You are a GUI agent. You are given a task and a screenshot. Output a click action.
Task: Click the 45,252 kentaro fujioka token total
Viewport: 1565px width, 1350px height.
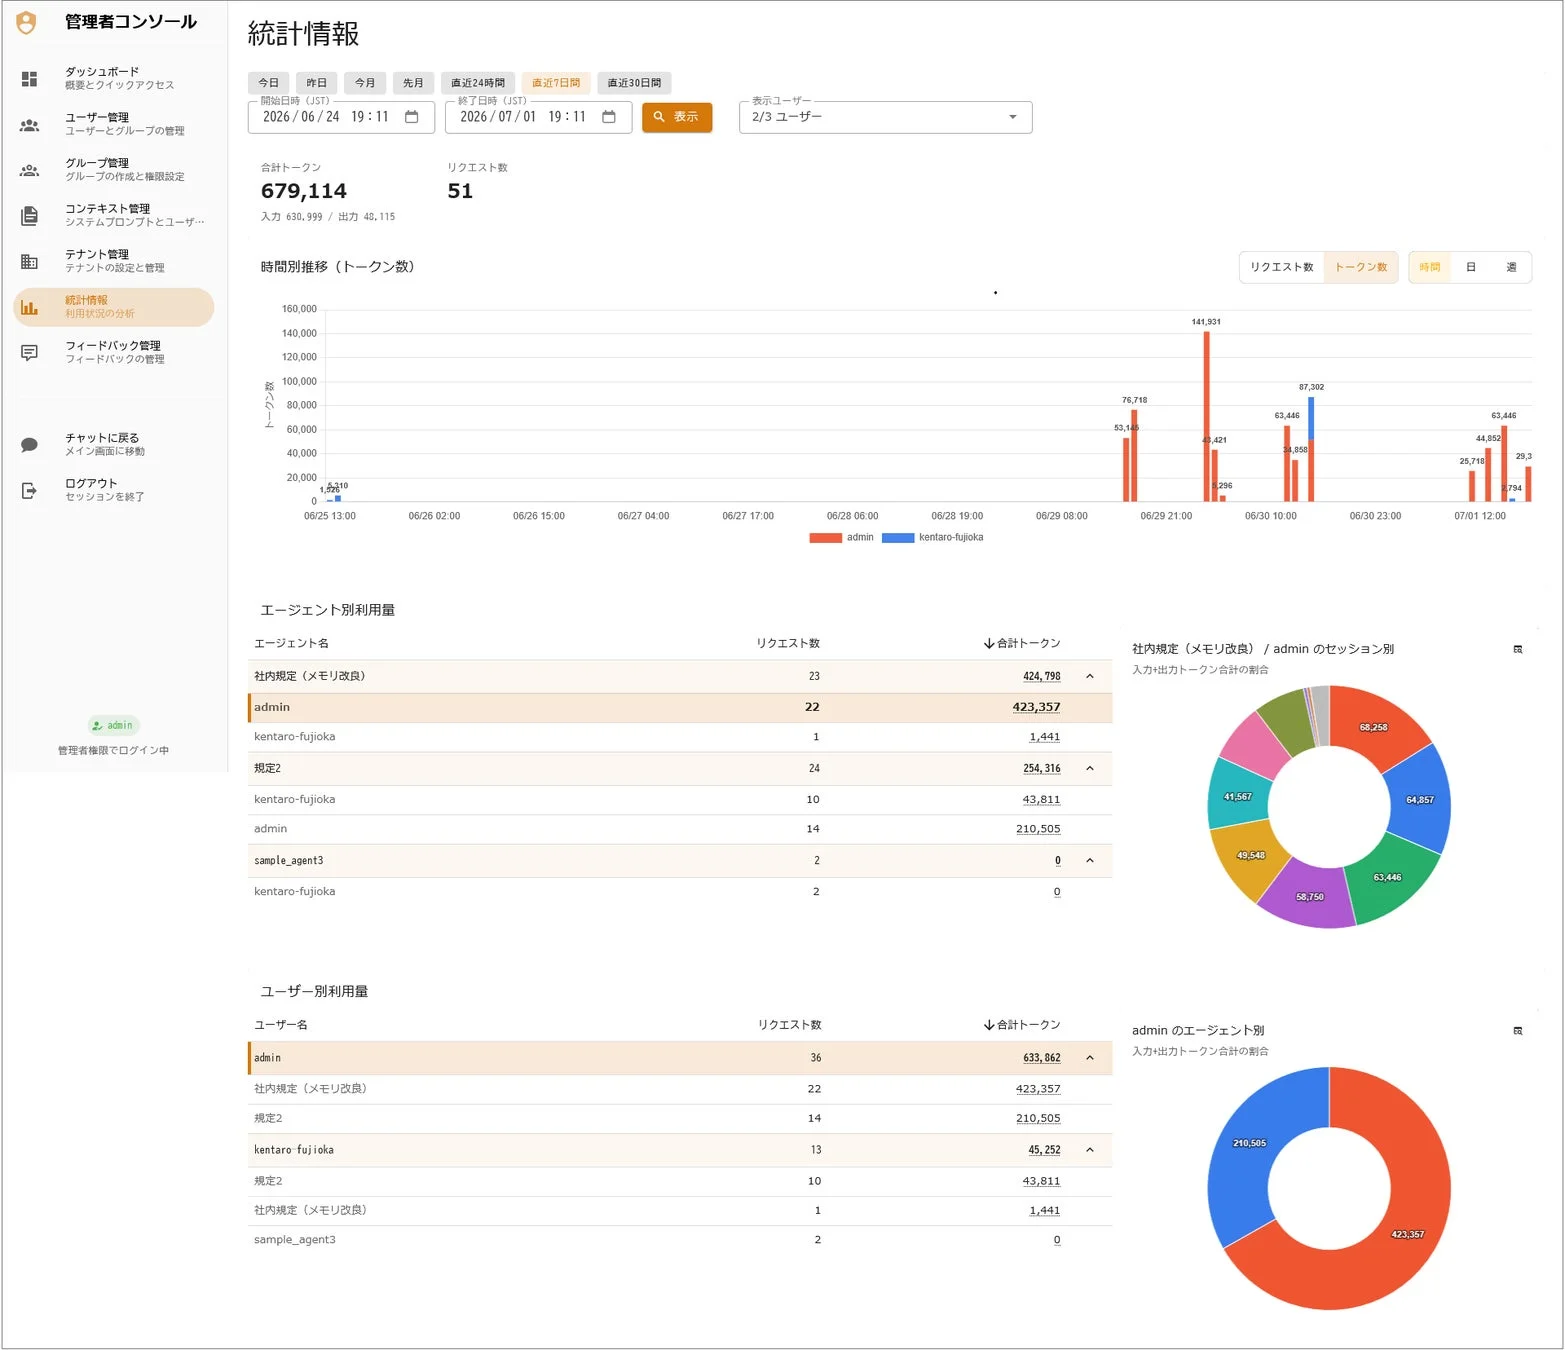point(1044,1150)
